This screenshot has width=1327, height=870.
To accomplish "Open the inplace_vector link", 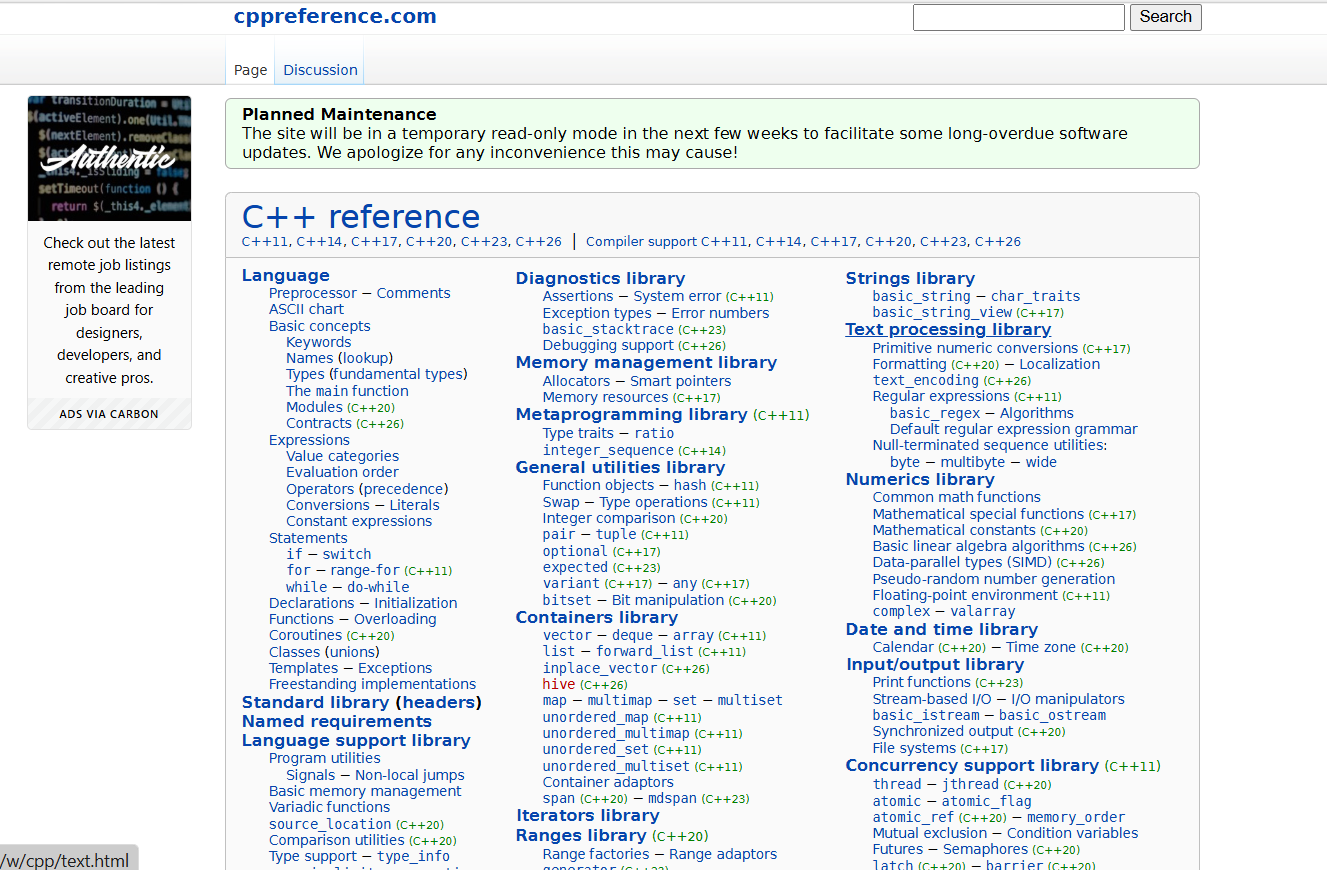I will click(x=600, y=668).
